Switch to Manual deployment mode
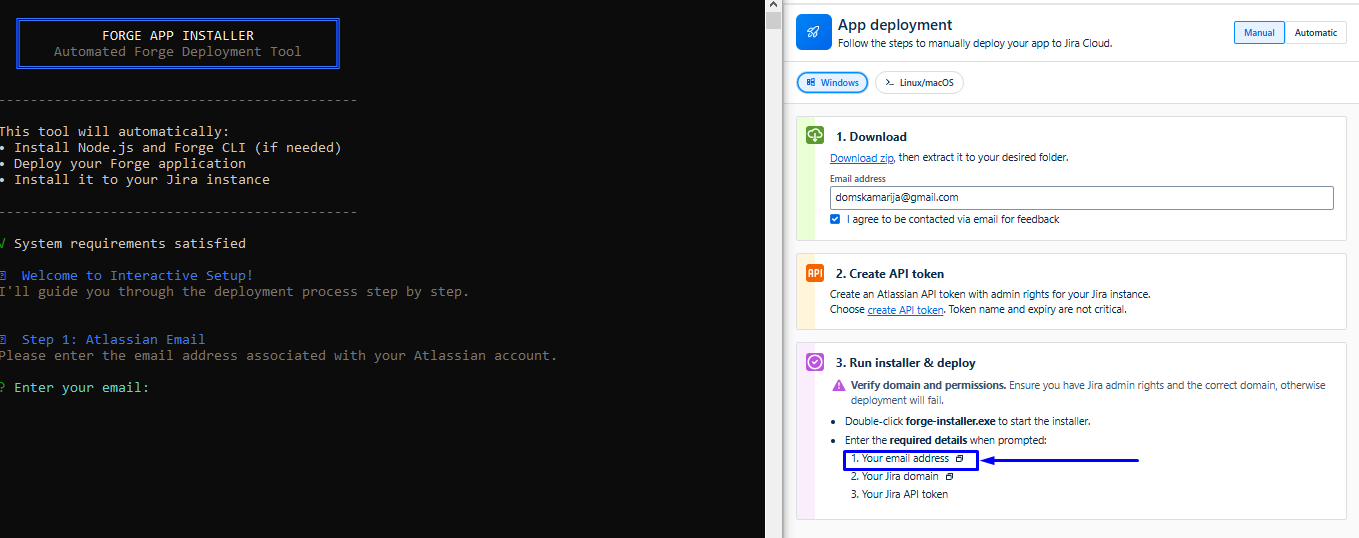The image size is (1359, 538). point(1259,33)
